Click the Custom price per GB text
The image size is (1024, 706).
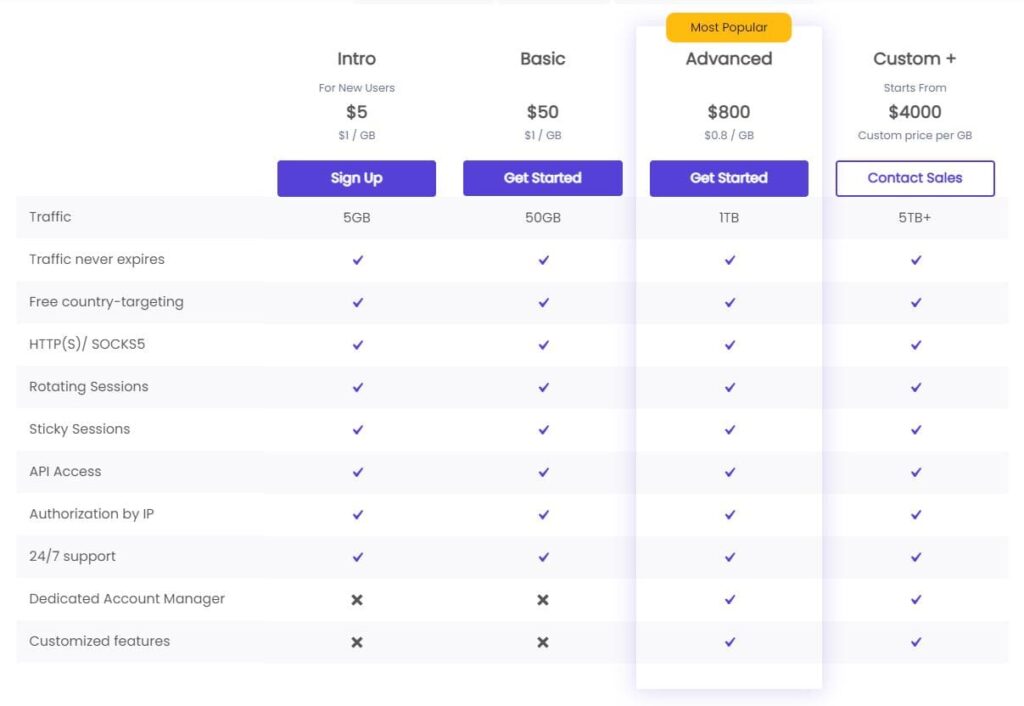pyautogui.click(x=915, y=135)
